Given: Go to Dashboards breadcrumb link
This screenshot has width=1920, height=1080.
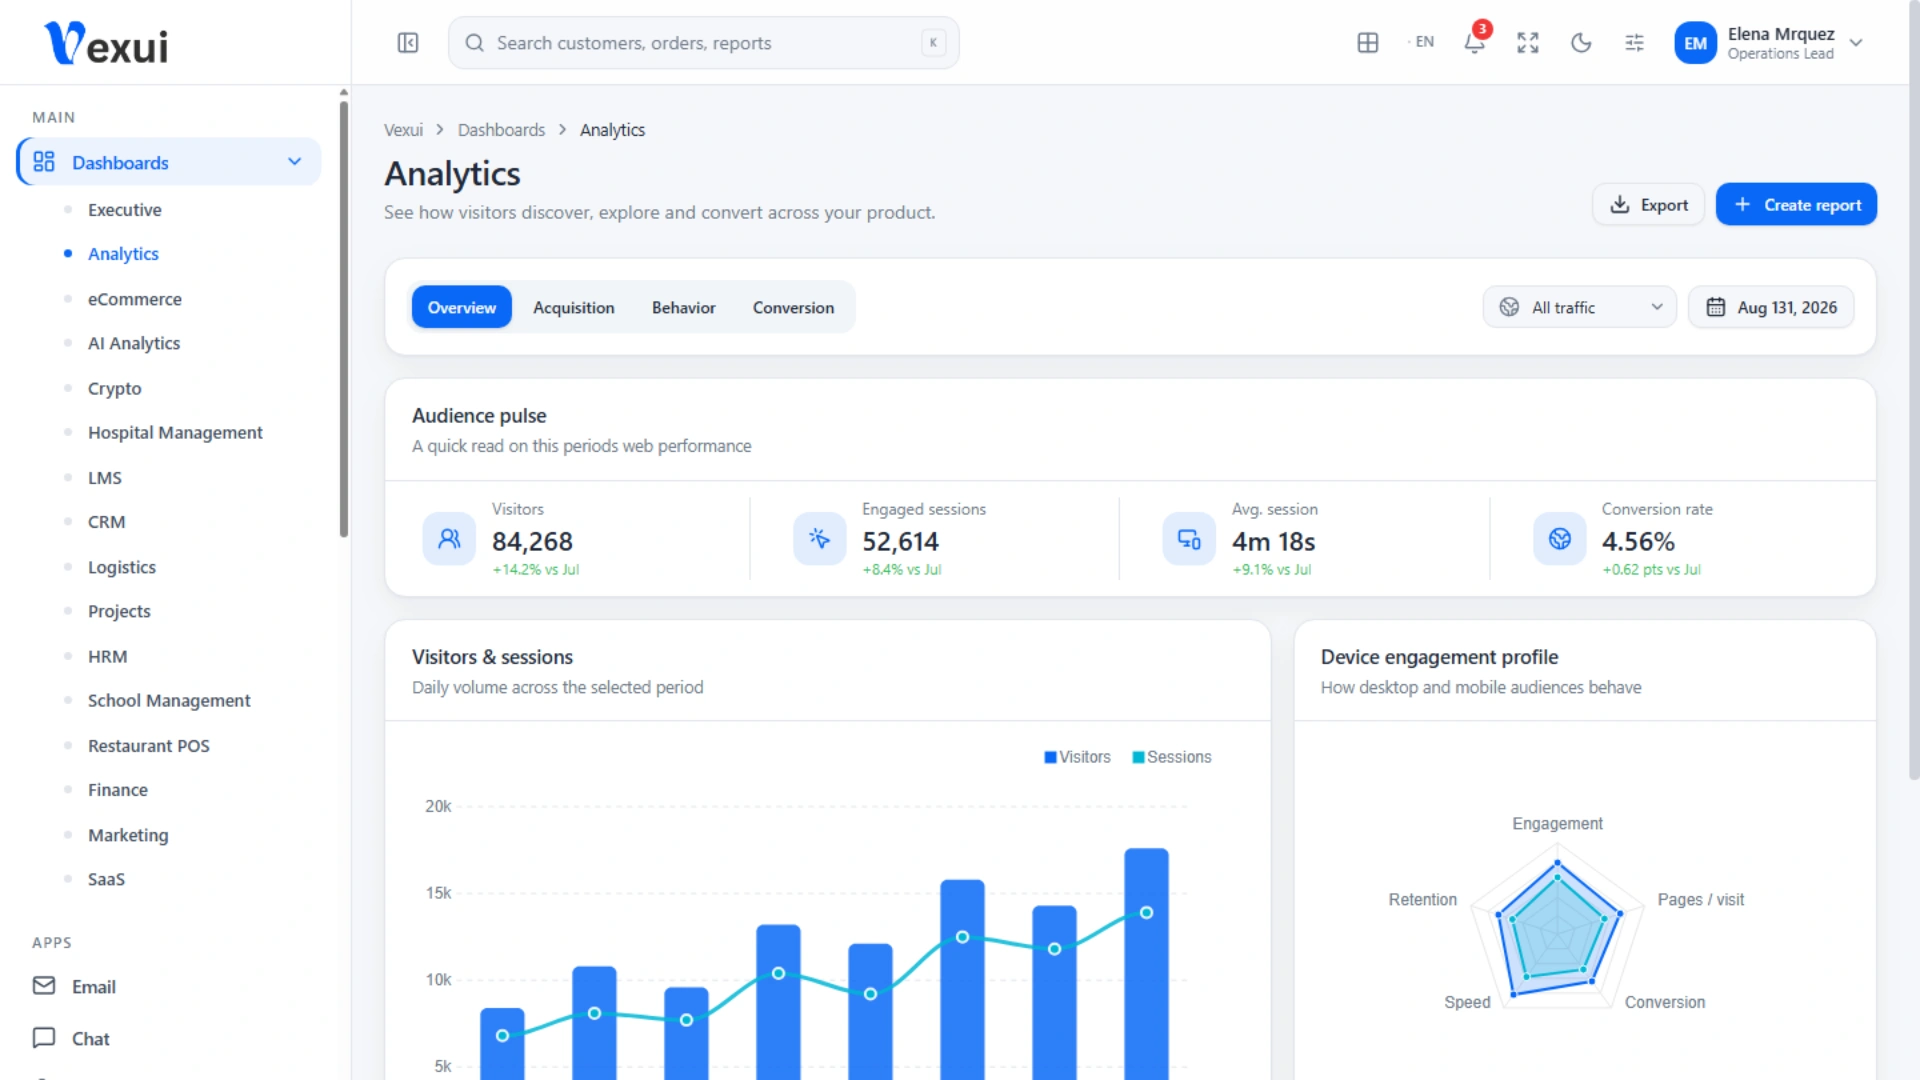Looking at the screenshot, I should [x=501, y=130].
